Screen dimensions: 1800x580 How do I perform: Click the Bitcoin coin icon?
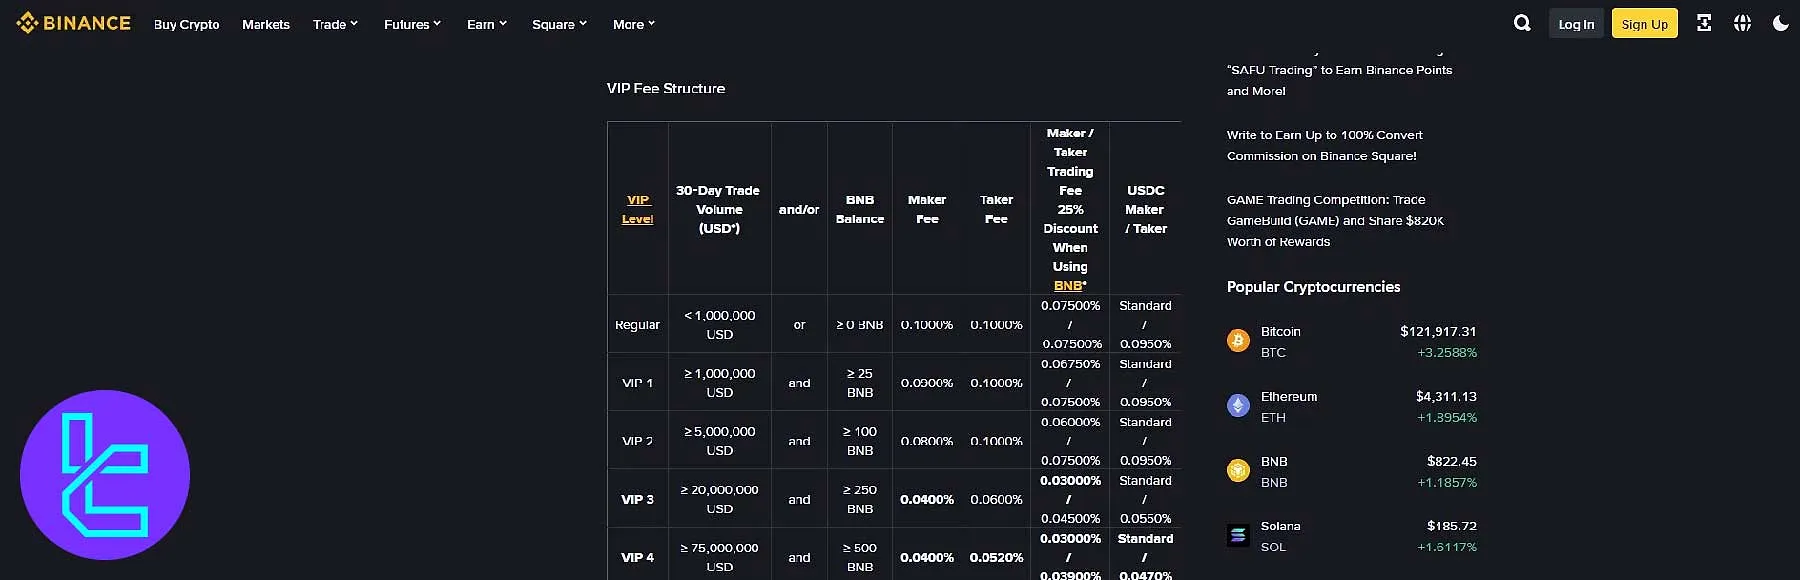pyautogui.click(x=1238, y=341)
